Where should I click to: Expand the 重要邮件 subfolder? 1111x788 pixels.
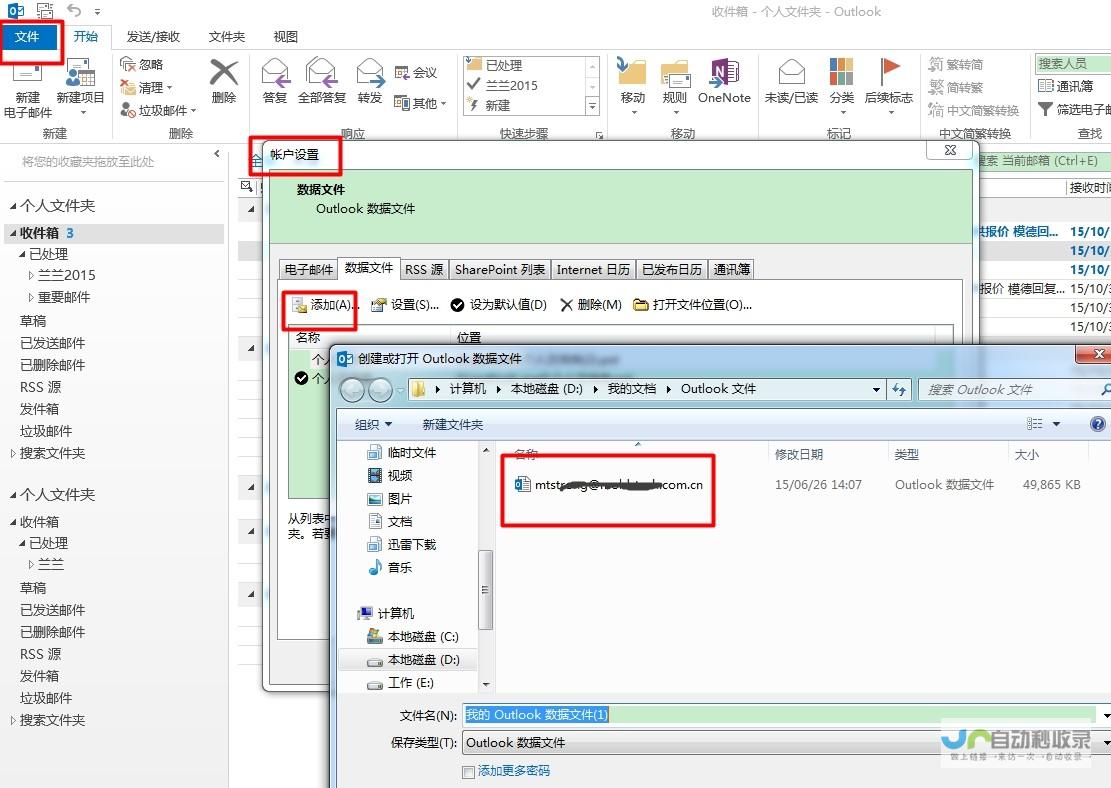coord(30,297)
